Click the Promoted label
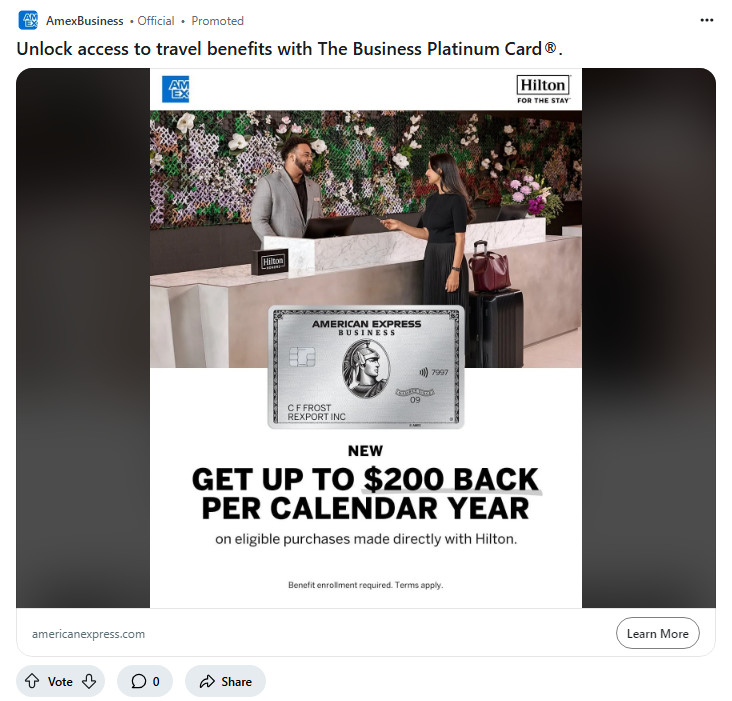The width and height of the screenshot is (732, 701). pos(218,20)
